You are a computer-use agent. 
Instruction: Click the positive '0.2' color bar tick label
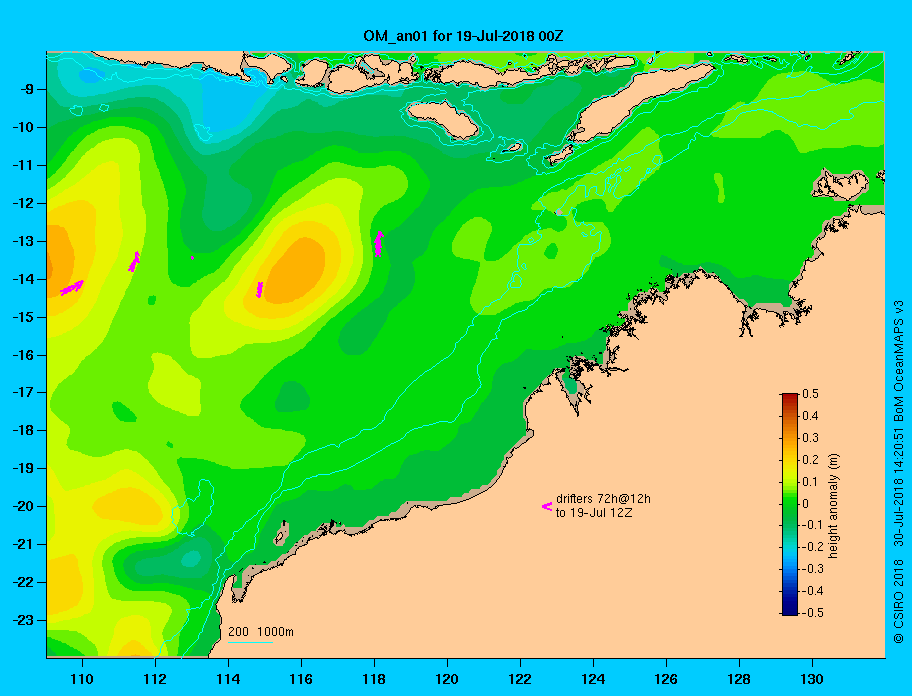click(810, 460)
